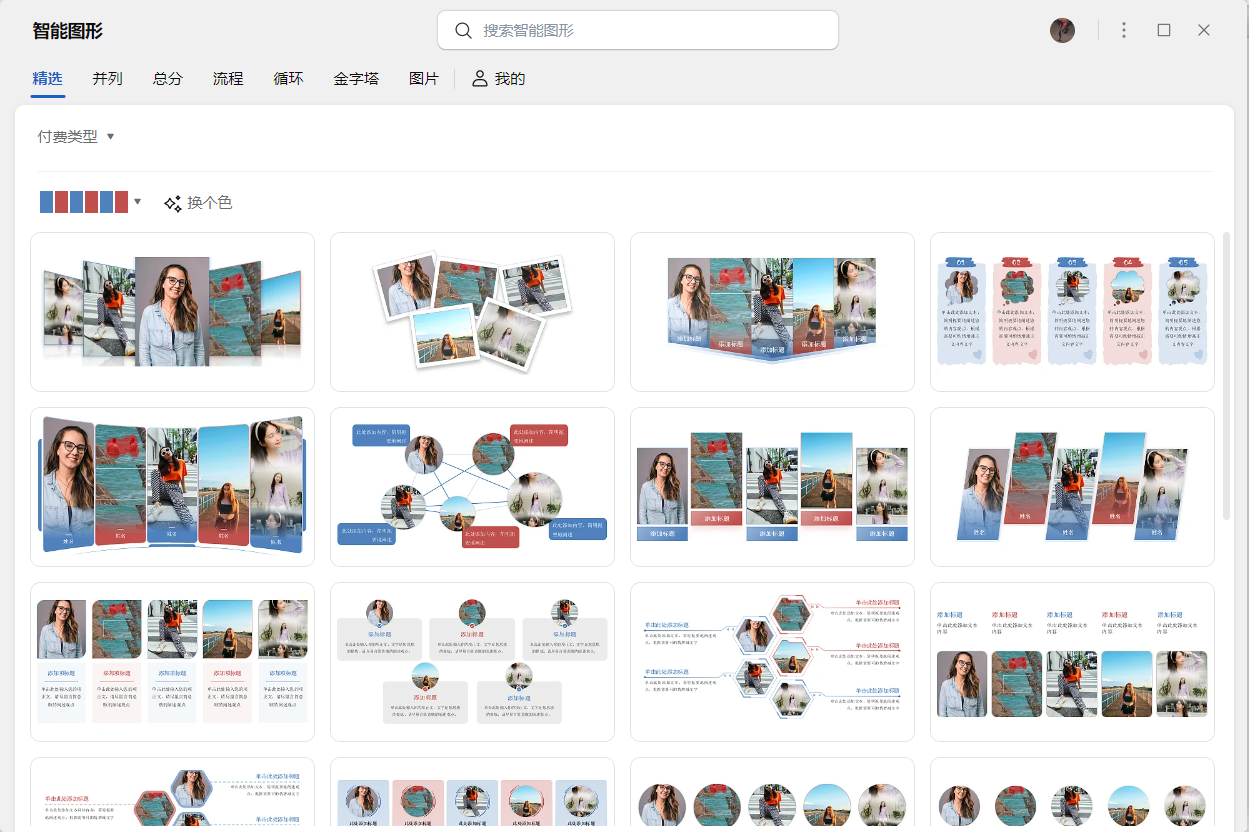Switch to the 流程 tab
Viewport: 1249px width, 832px height.
coord(227,78)
